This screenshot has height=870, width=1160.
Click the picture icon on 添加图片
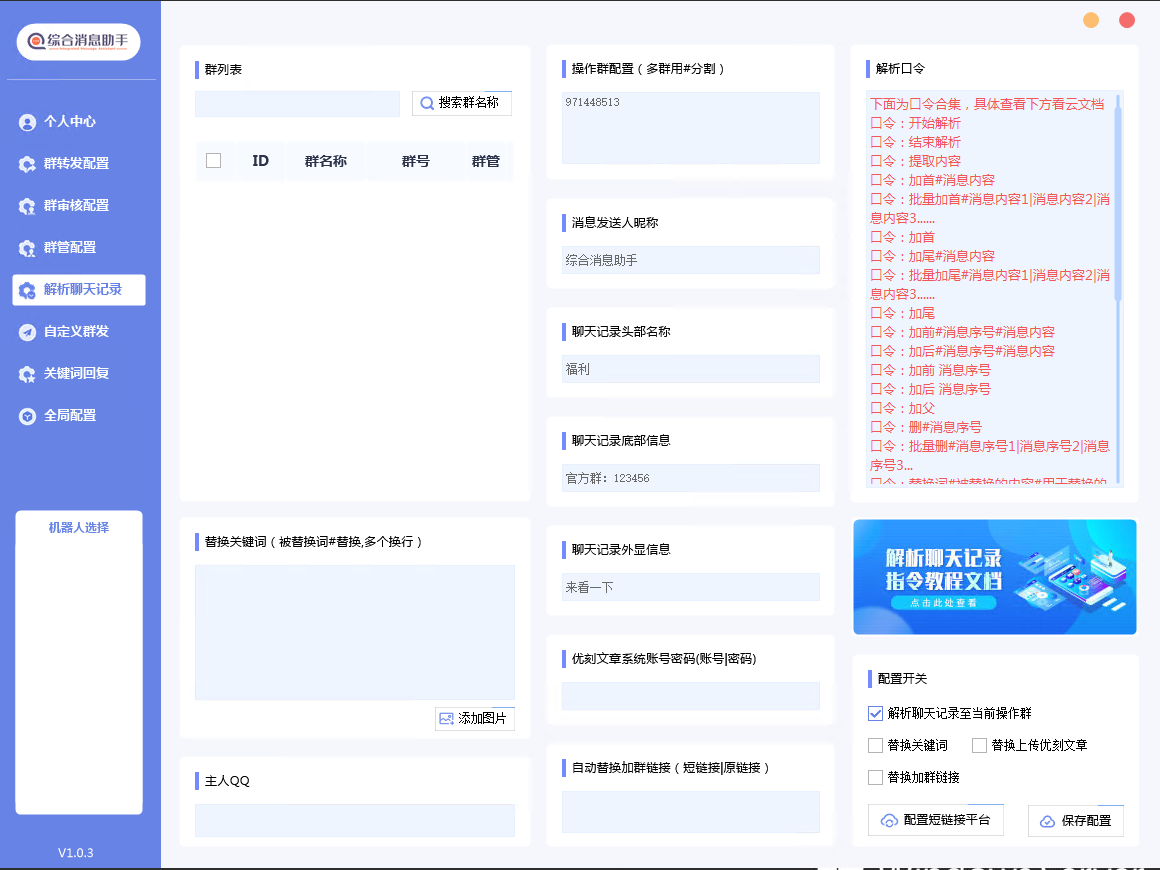(x=446, y=718)
